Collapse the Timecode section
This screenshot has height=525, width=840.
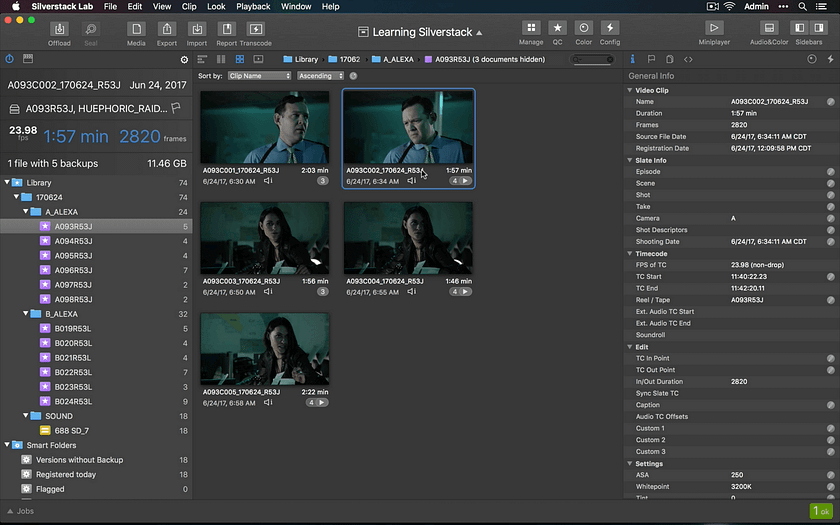point(629,253)
